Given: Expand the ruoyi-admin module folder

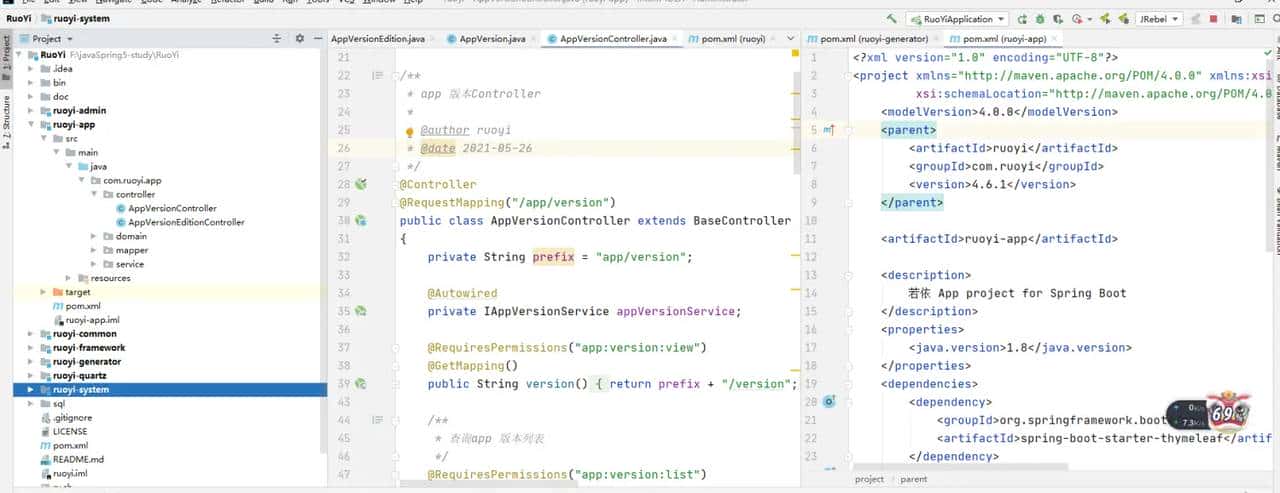Looking at the screenshot, I should (31, 111).
